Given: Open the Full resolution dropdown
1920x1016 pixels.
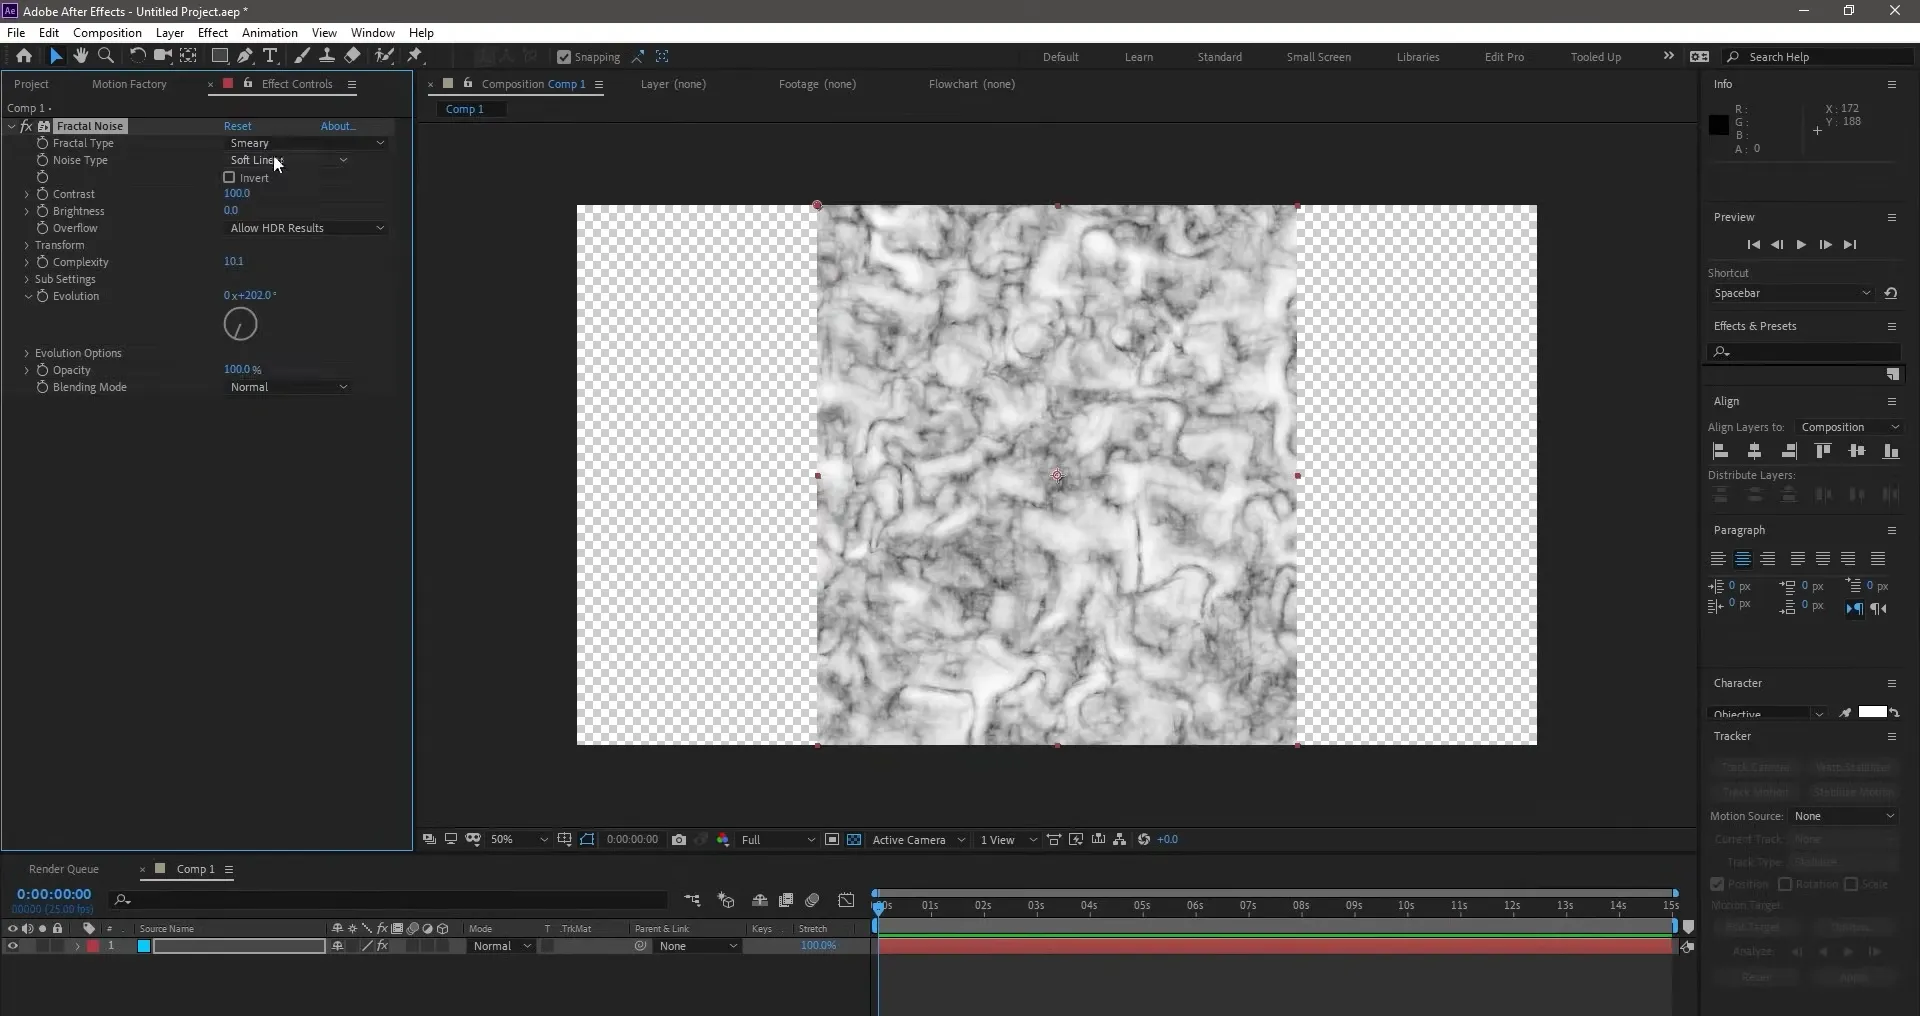Looking at the screenshot, I should pyautogui.click(x=778, y=840).
